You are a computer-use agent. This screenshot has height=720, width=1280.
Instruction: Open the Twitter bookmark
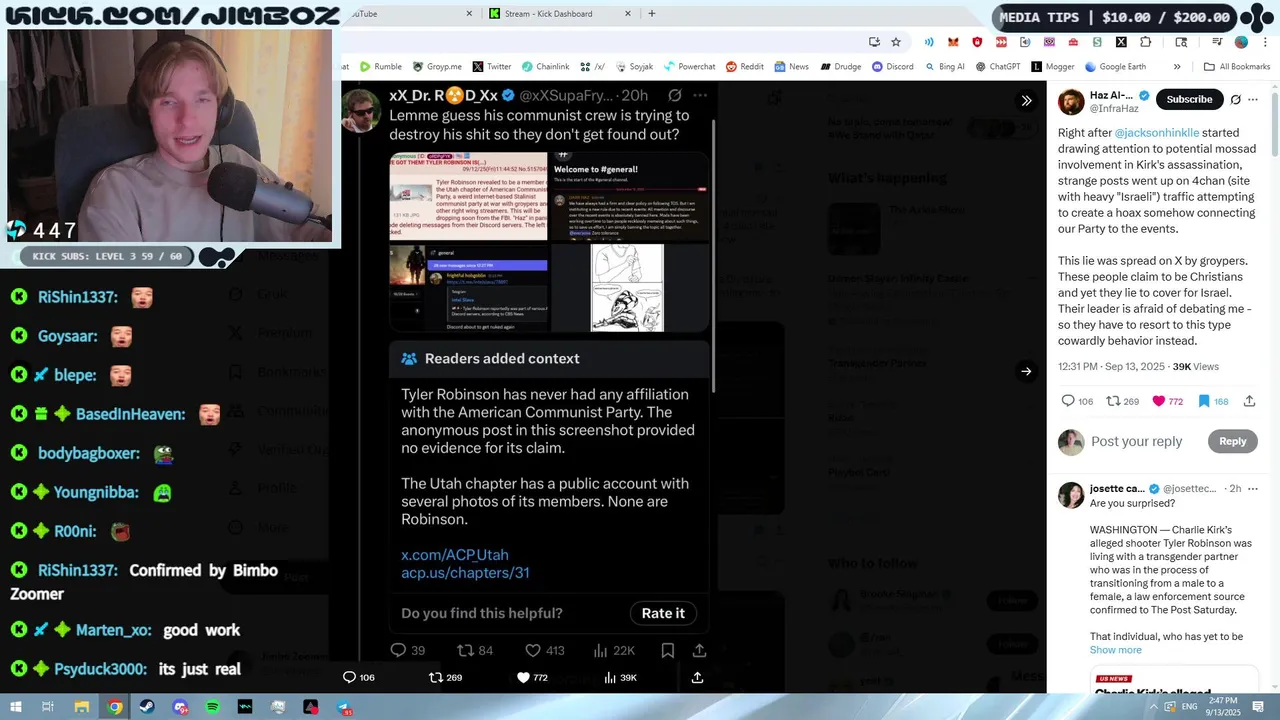coord(491,67)
